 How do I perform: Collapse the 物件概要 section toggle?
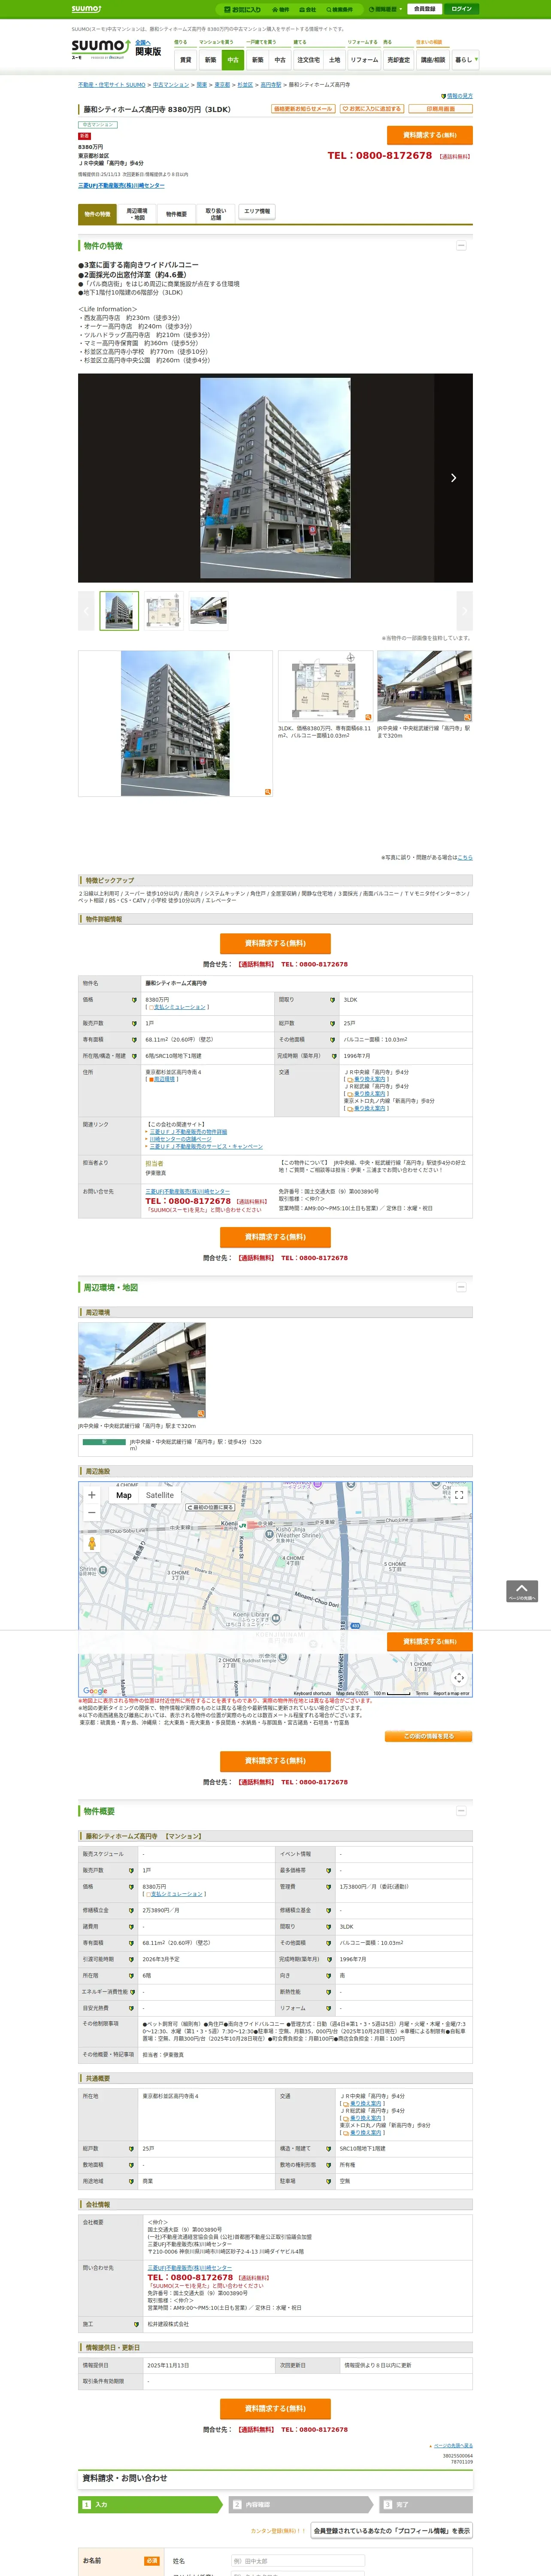pyautogui.click(x=461, y=1812)
